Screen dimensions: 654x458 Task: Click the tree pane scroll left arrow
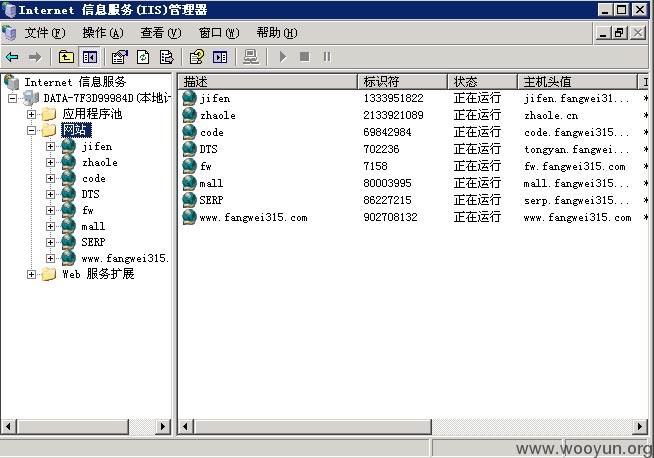(x=8, y=427)
